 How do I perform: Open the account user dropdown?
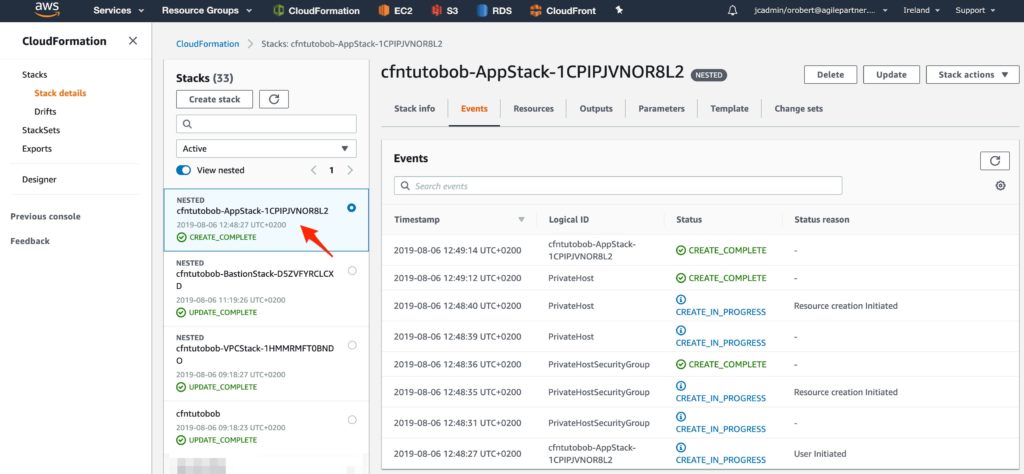pos(820,10)
